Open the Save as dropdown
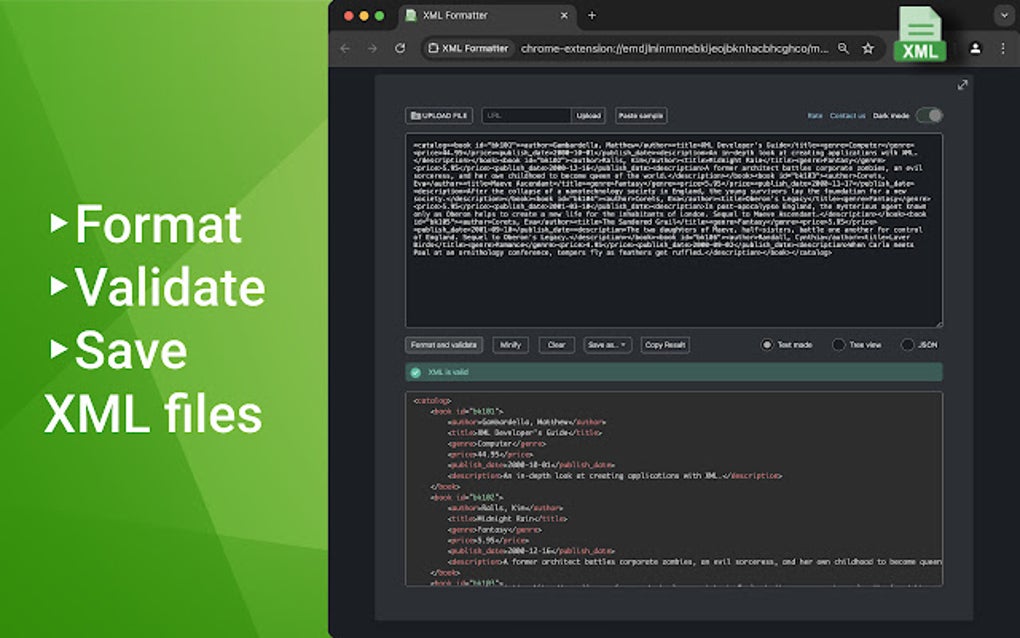Screen dimensions: 1020x638 click(x=606, y=344)
